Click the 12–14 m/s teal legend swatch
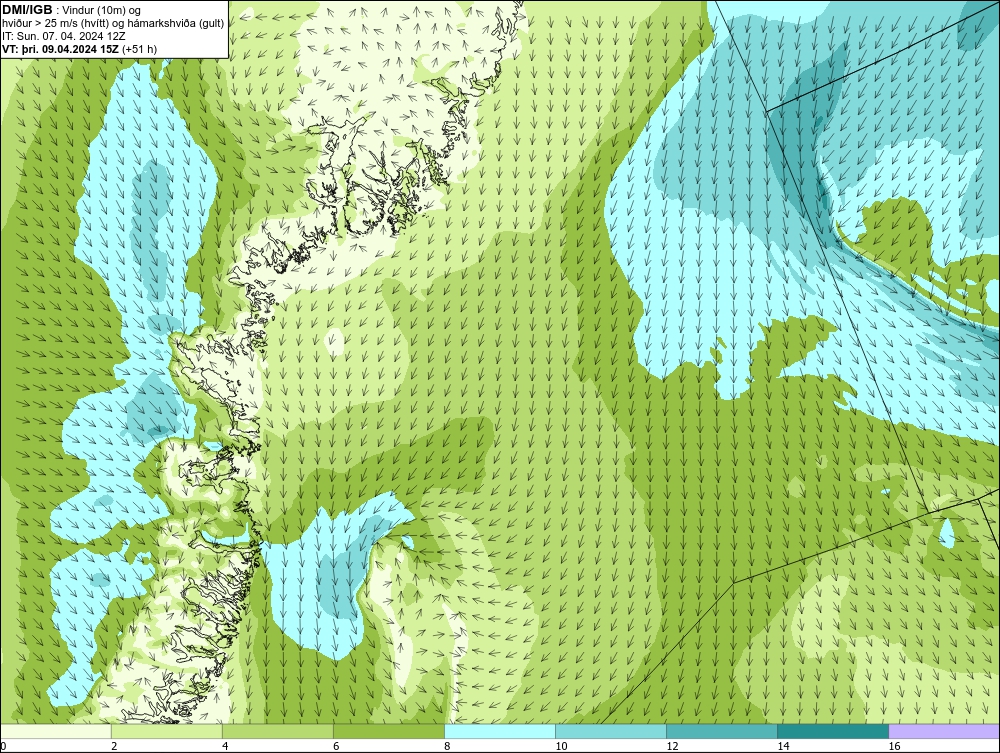The width and height of the screenshot is (1000, 753). pyautogui.click(x=722, y=731)
